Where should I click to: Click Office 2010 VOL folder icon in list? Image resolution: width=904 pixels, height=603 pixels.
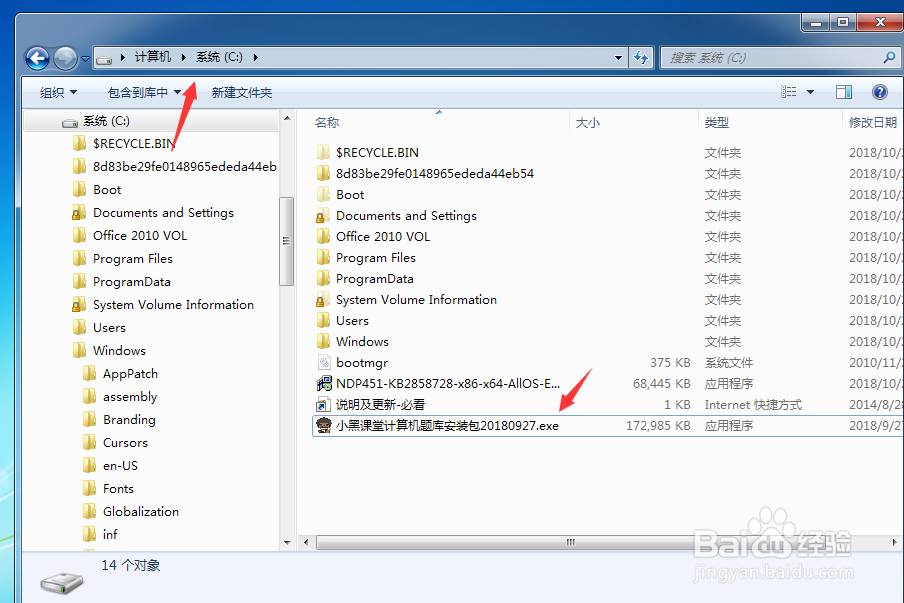(x=323, y=236)
